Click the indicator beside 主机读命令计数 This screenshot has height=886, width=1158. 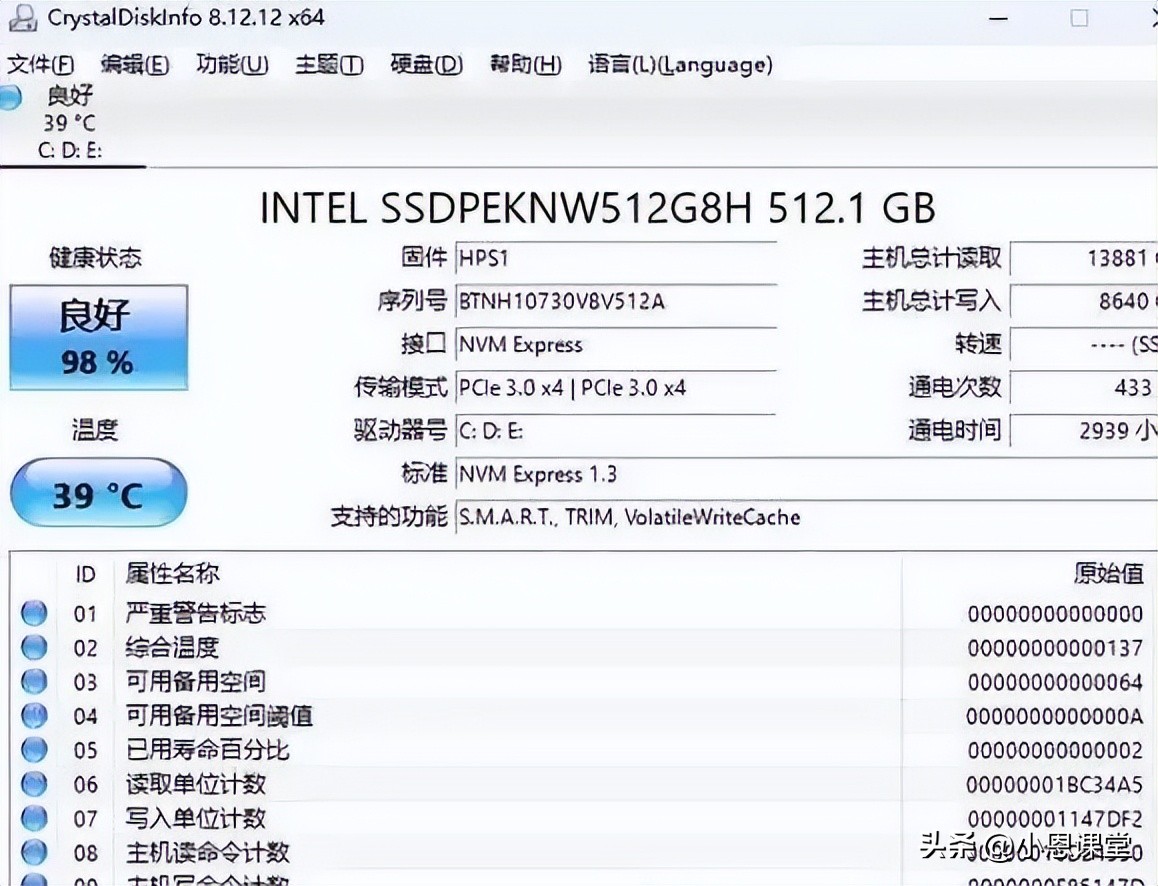pyautogui.click(x=34, y=853)
